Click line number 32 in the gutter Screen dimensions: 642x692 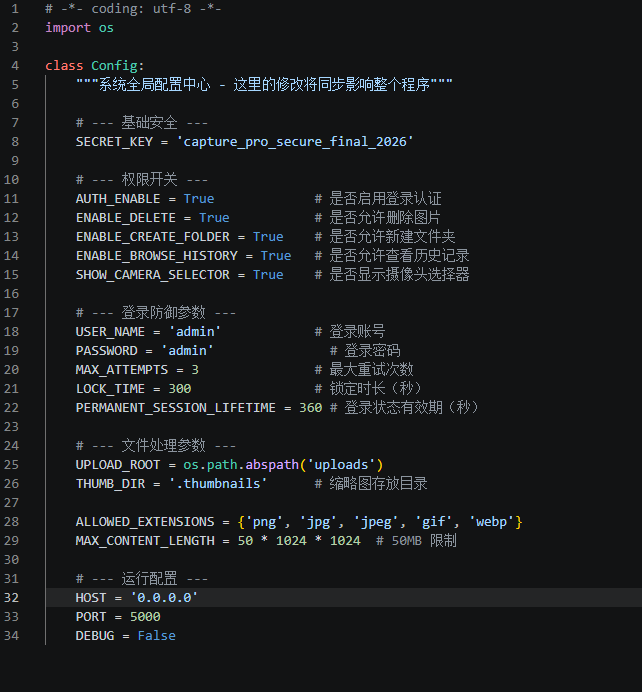12,597
